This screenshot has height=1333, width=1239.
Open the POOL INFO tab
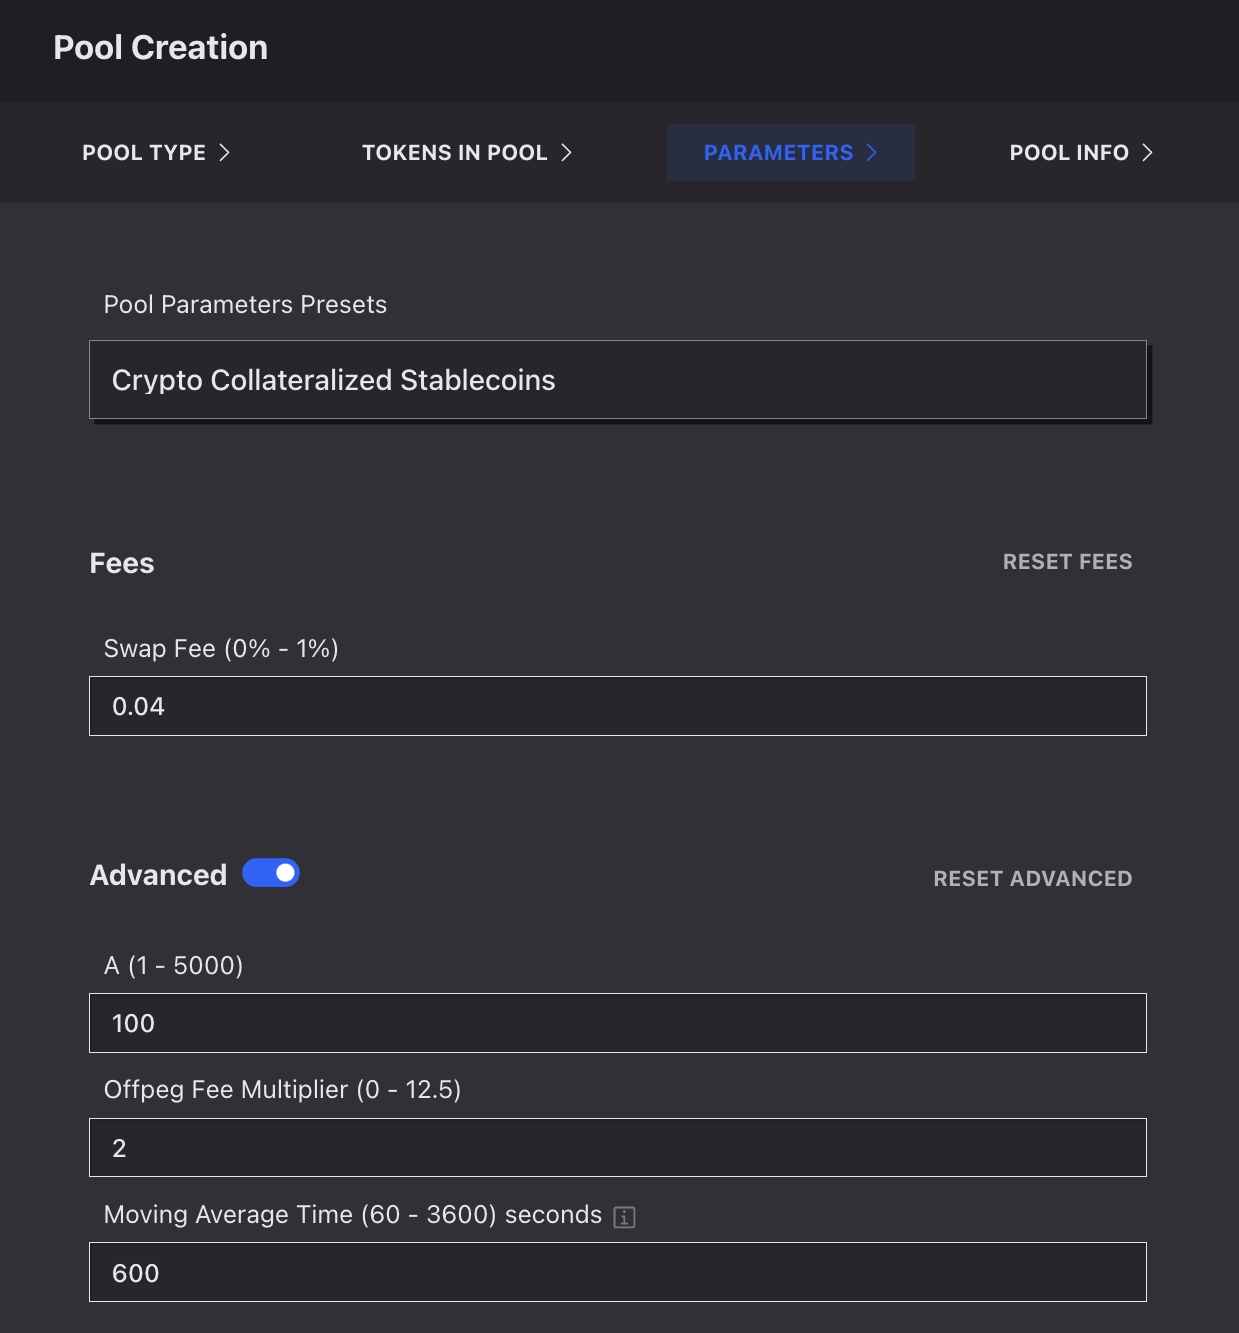pyautogui.click(x=1069, y=153)
